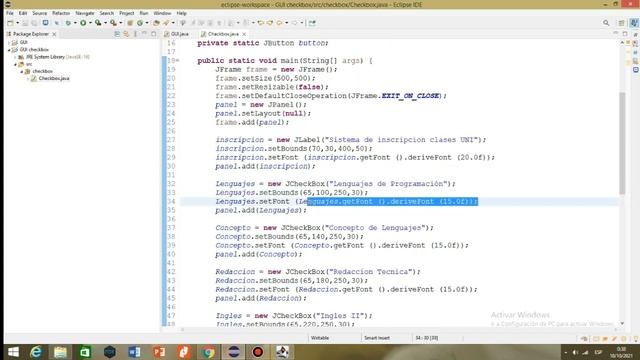640x360 pixels.
Task: Click the cursor position 34 : 30 status
Action: [x=427, y=338]
